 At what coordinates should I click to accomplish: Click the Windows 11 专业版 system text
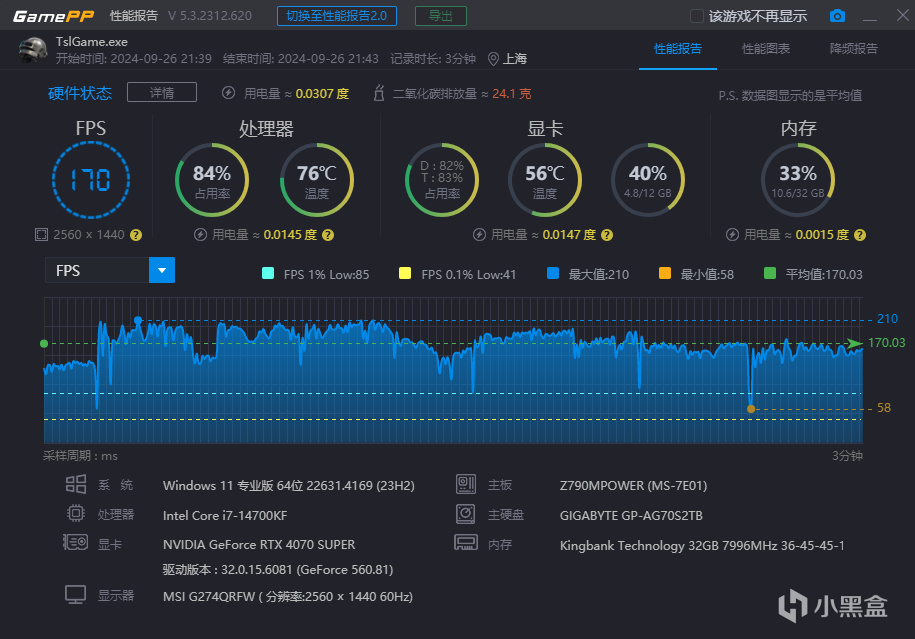pyautogui.click(x=289, y=486)
